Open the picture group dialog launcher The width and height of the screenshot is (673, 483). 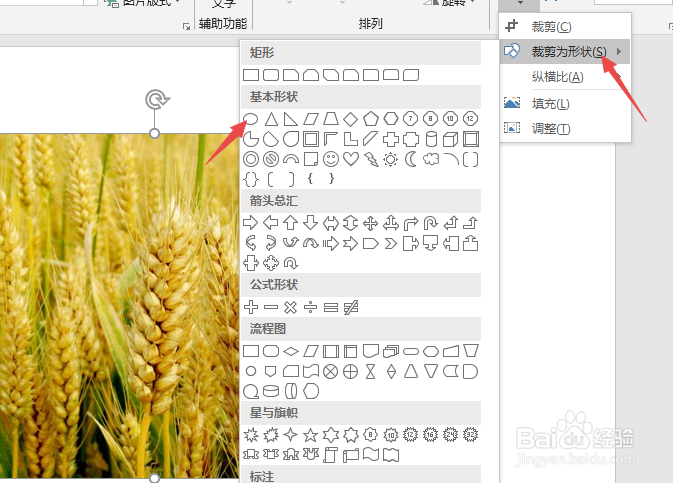tap(186, 26)
